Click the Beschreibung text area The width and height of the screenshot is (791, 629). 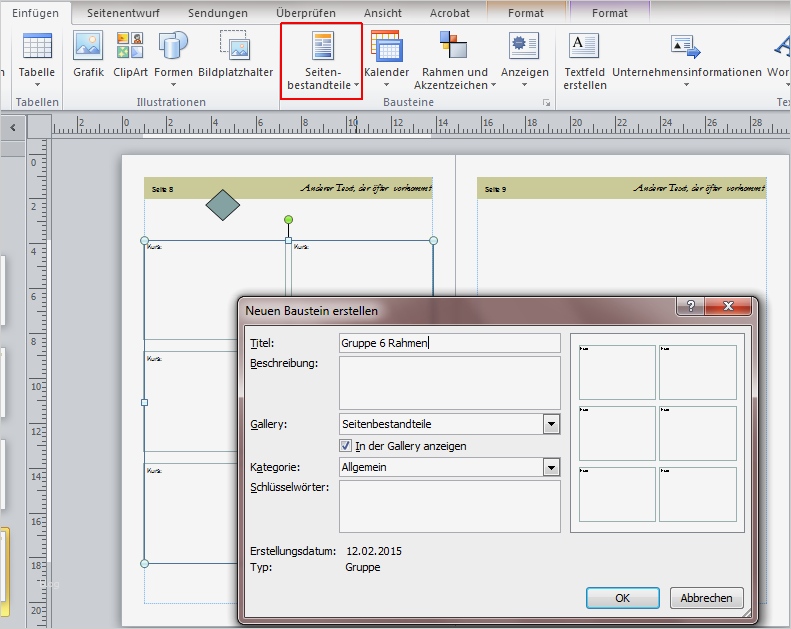(x=449, y=383)
